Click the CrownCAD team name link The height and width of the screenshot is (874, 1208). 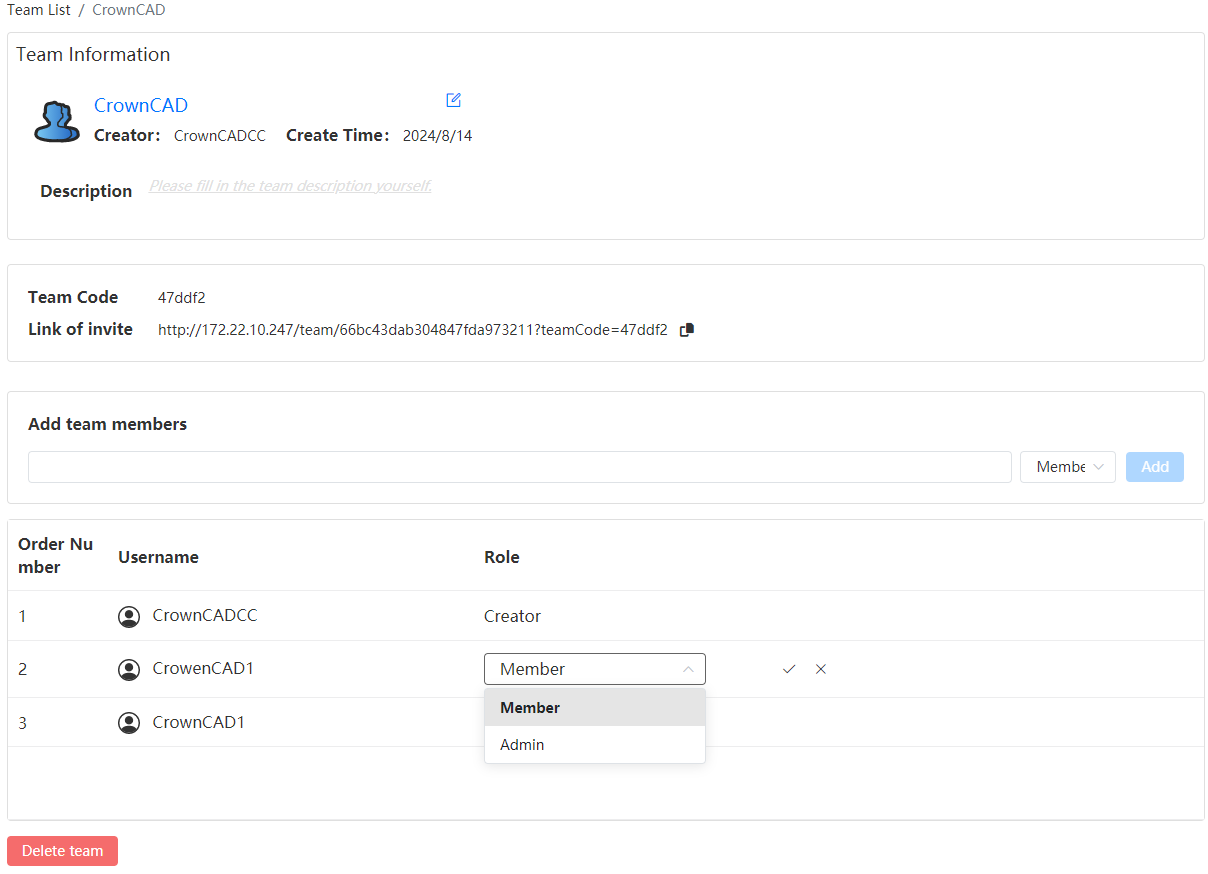coord(141,105)
